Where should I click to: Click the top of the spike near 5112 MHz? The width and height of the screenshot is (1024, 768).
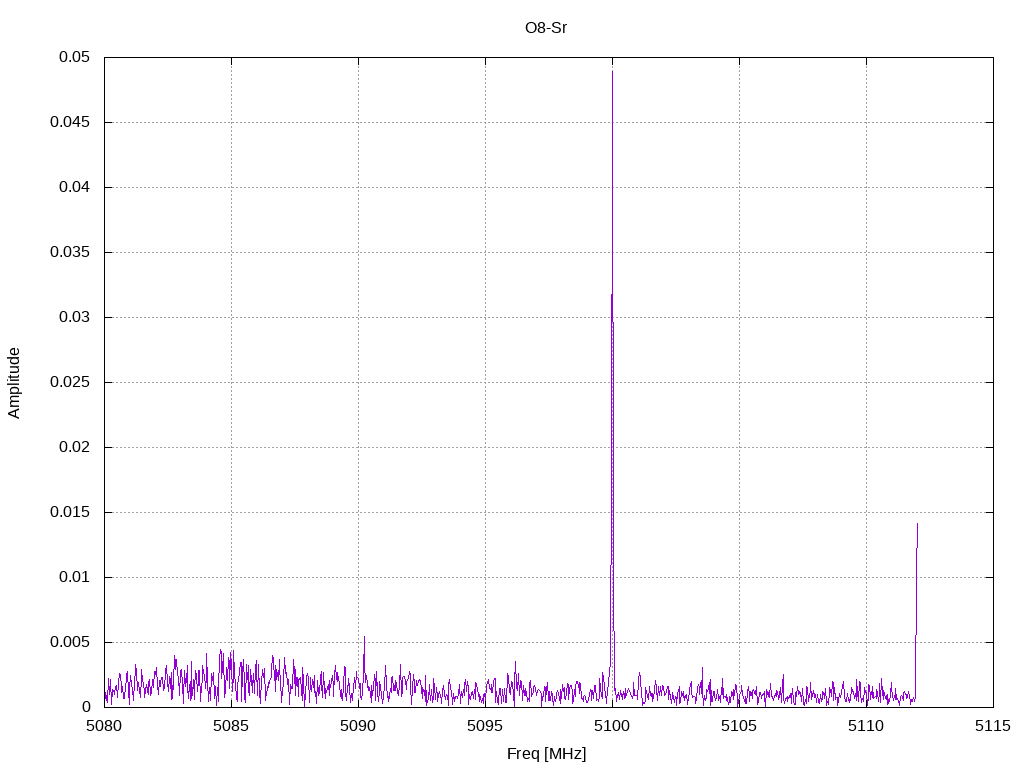(918, 524)
